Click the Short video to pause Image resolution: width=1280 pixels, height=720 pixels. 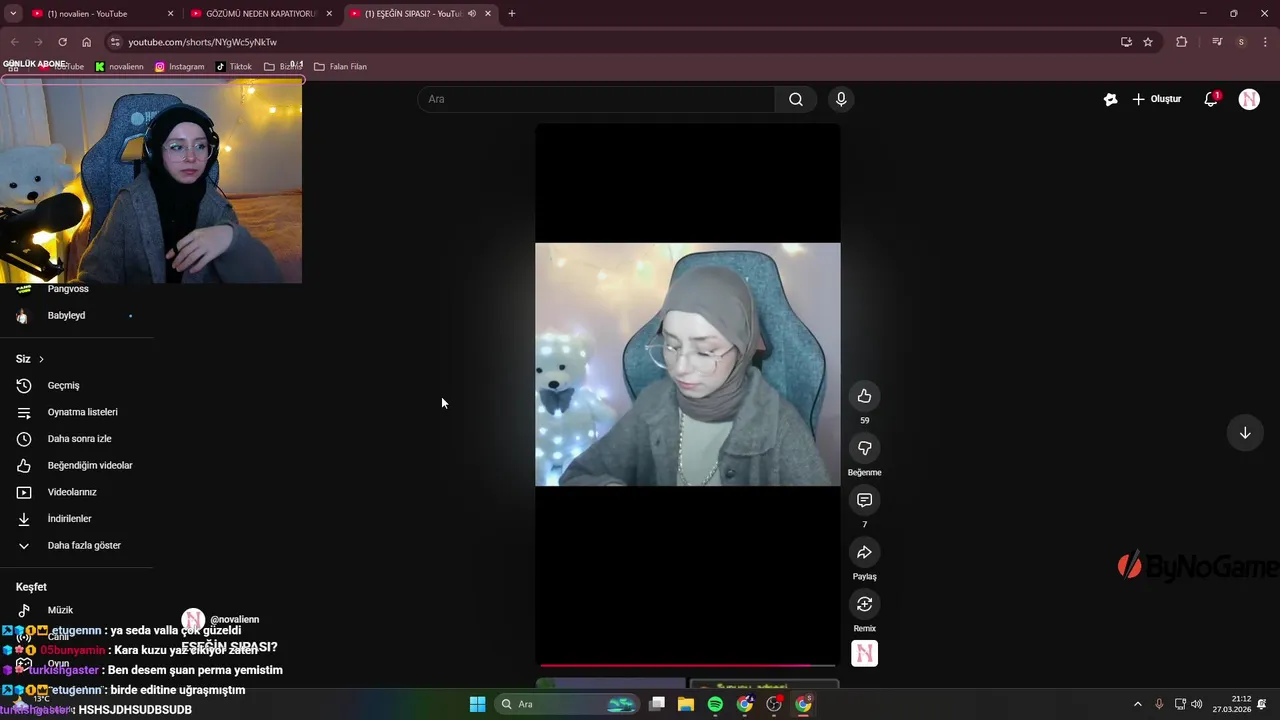point(688,364)
